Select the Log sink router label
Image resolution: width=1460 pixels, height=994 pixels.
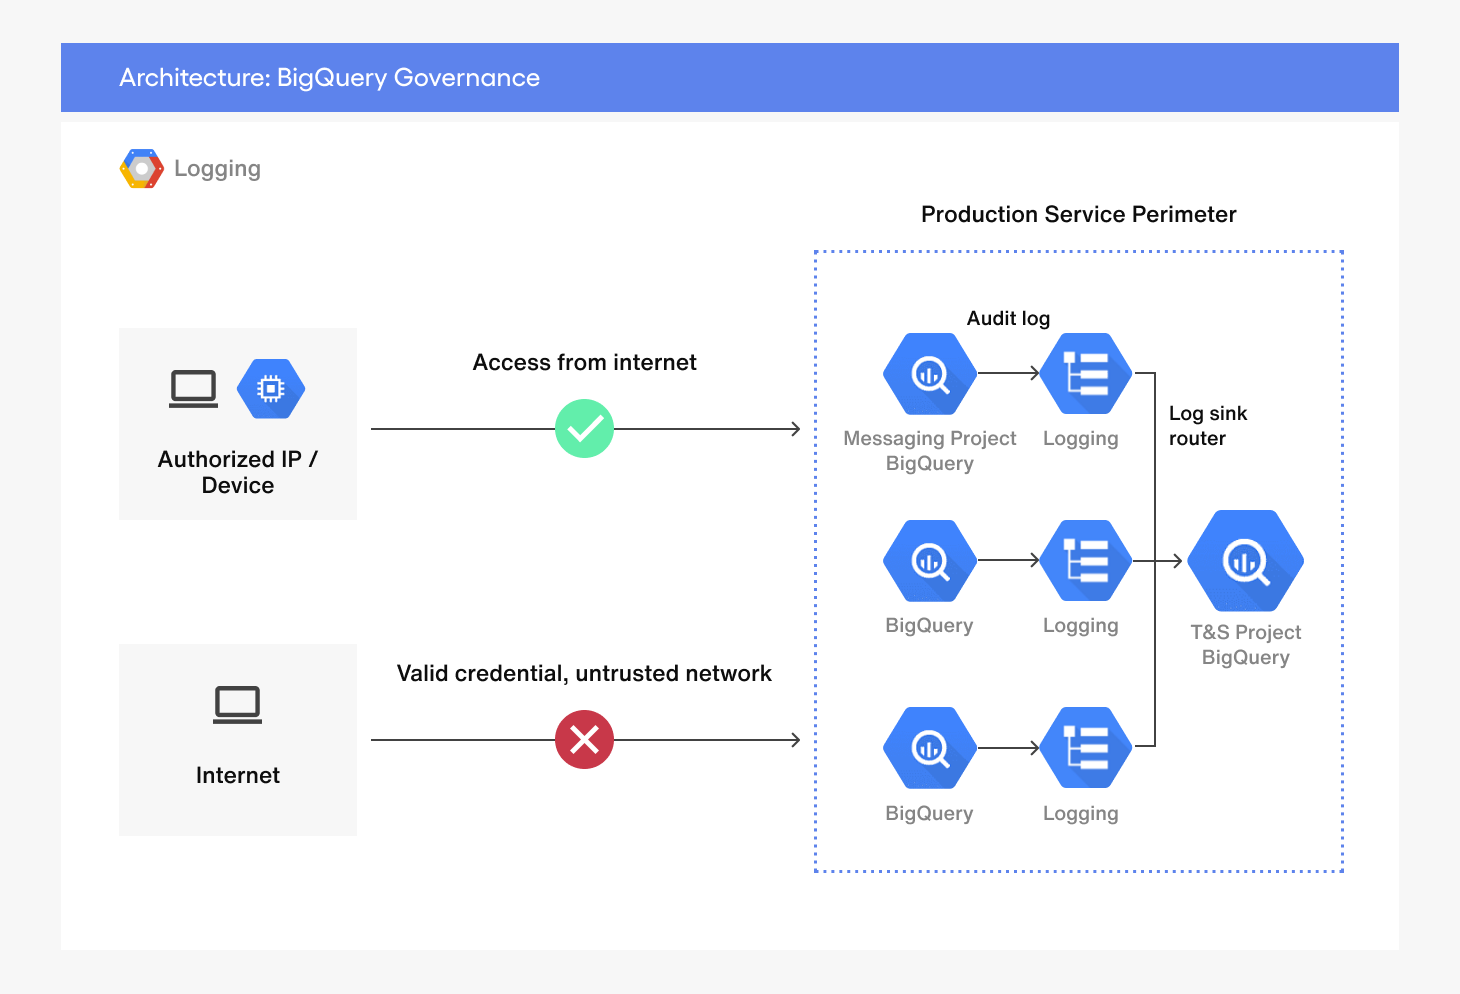point(1208,426)
